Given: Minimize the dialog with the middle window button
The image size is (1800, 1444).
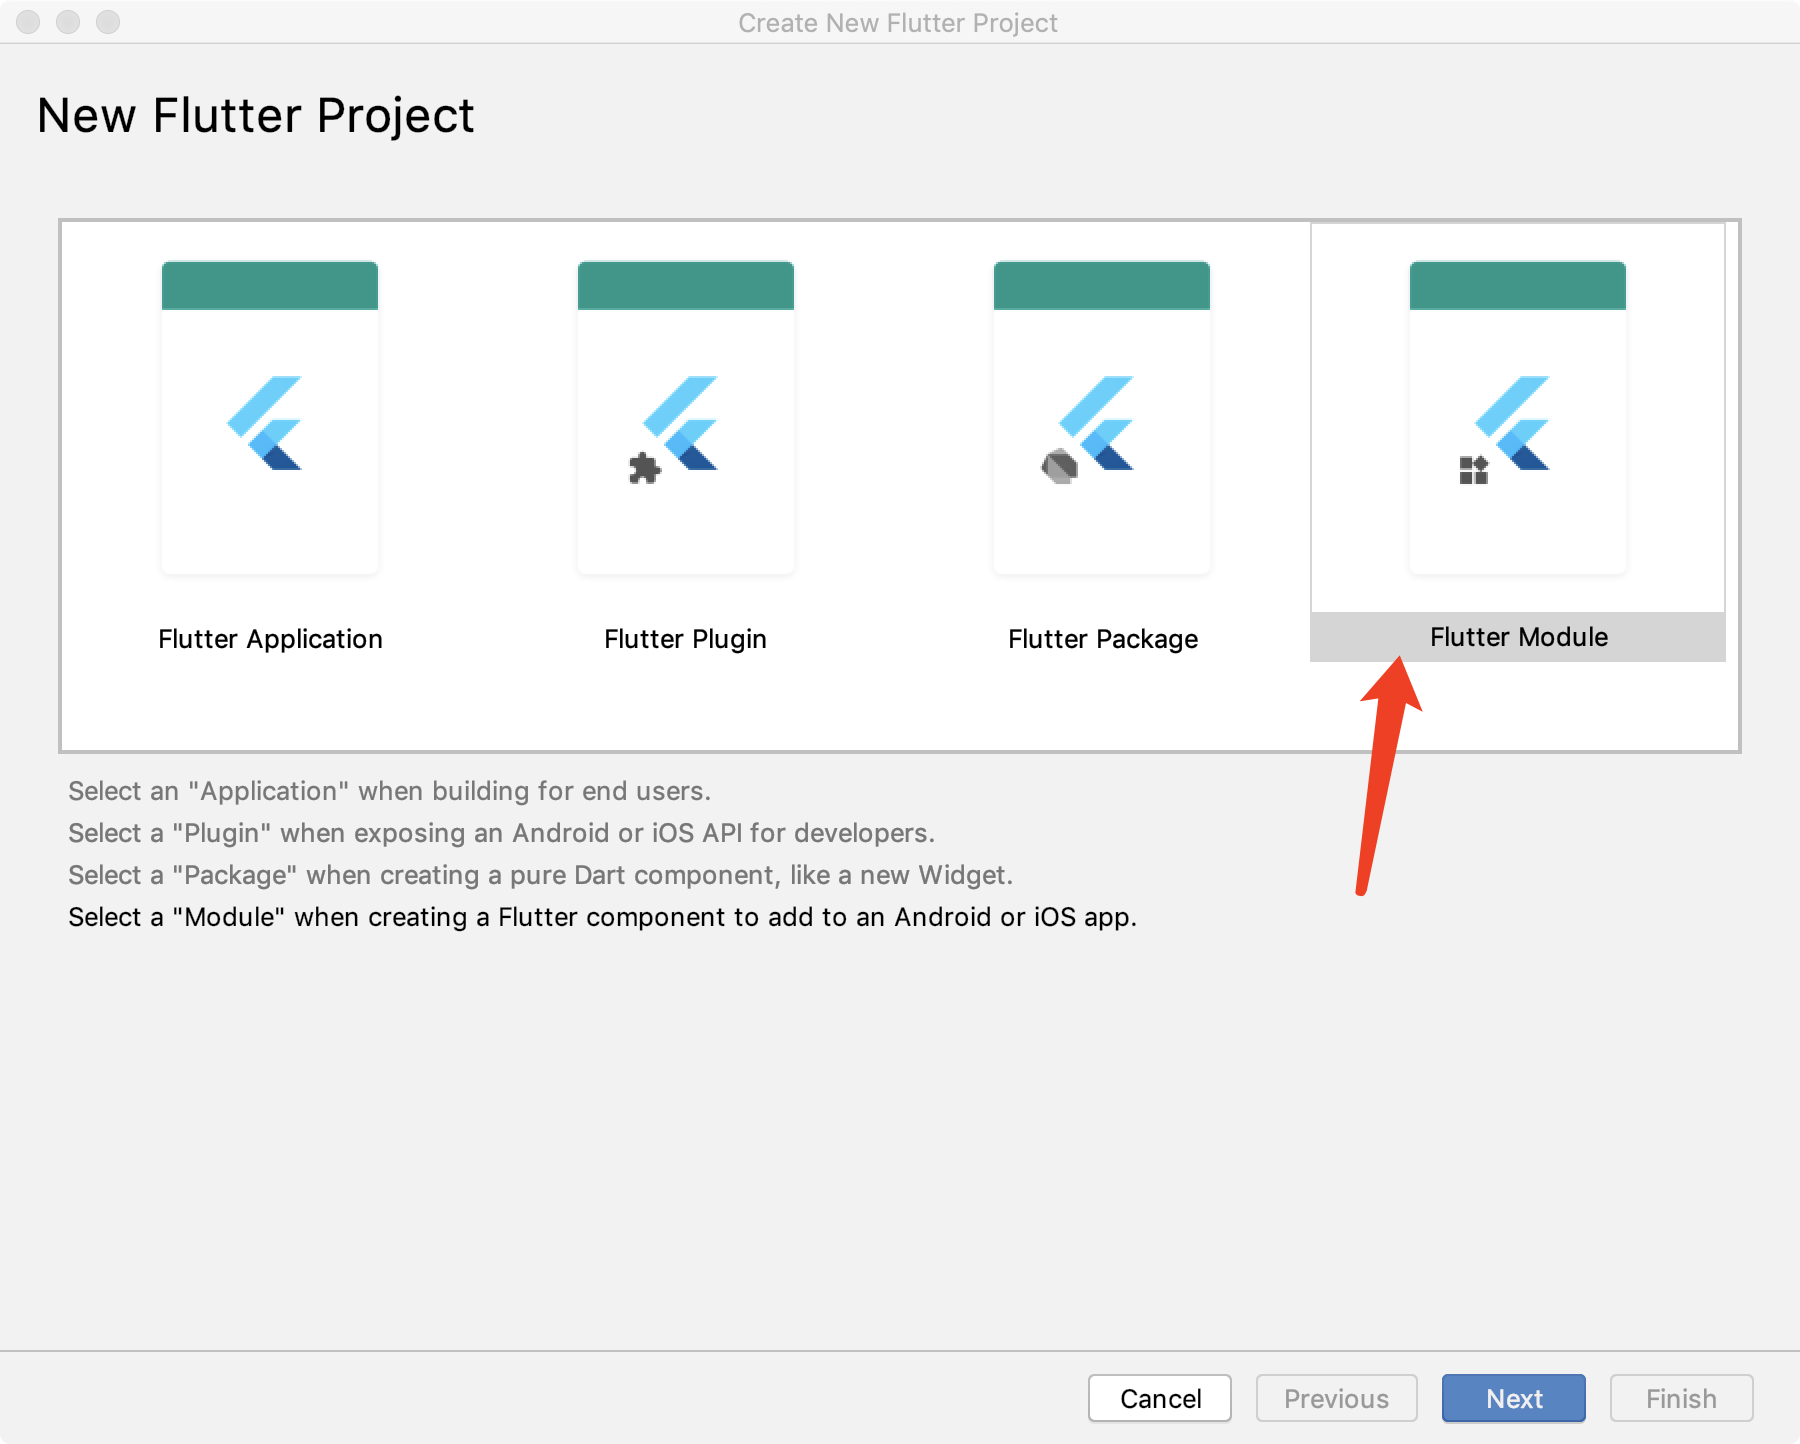Looking at the screenshot, I should (68, 22).
